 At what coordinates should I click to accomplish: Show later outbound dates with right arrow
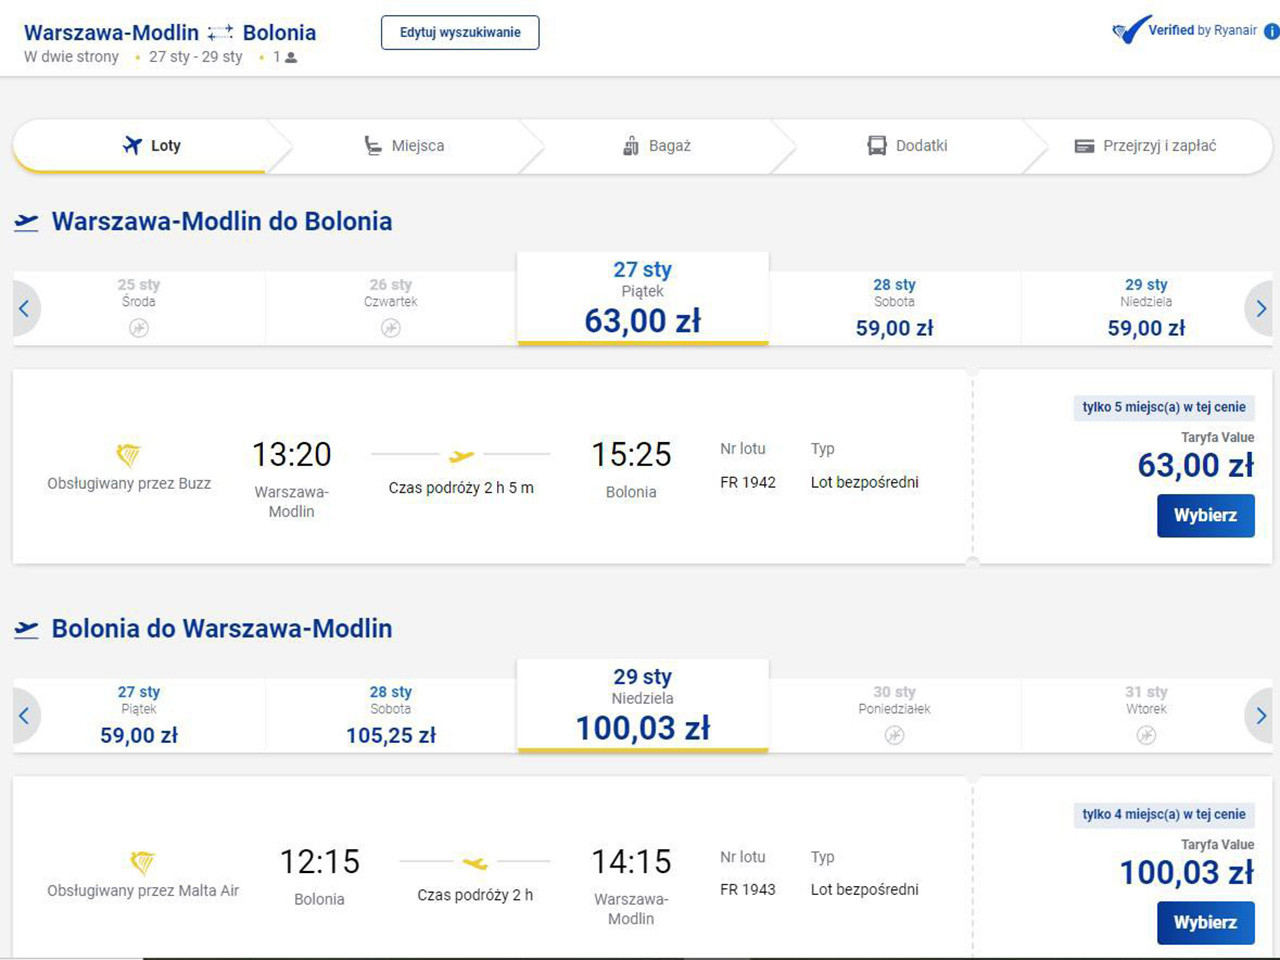point(1260,308)
